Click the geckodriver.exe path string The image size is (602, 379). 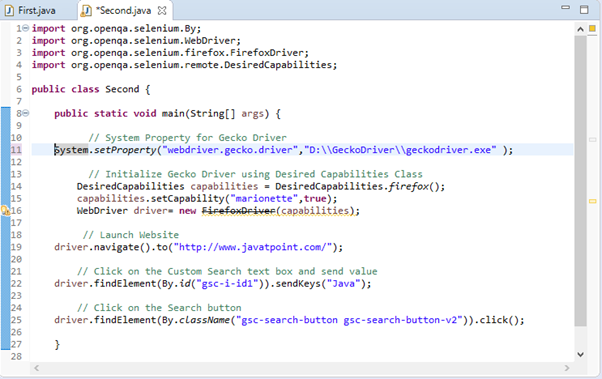click(400, 150)
